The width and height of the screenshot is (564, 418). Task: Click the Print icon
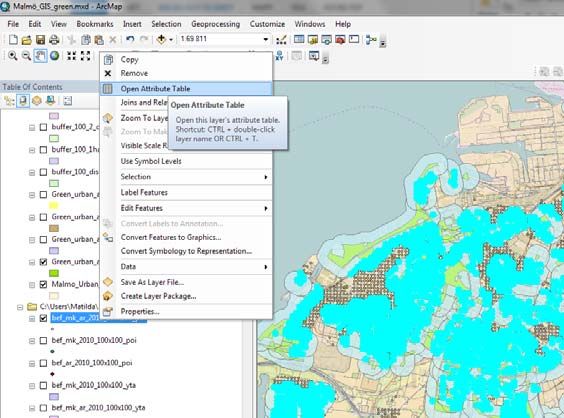(x=54, y=40)
